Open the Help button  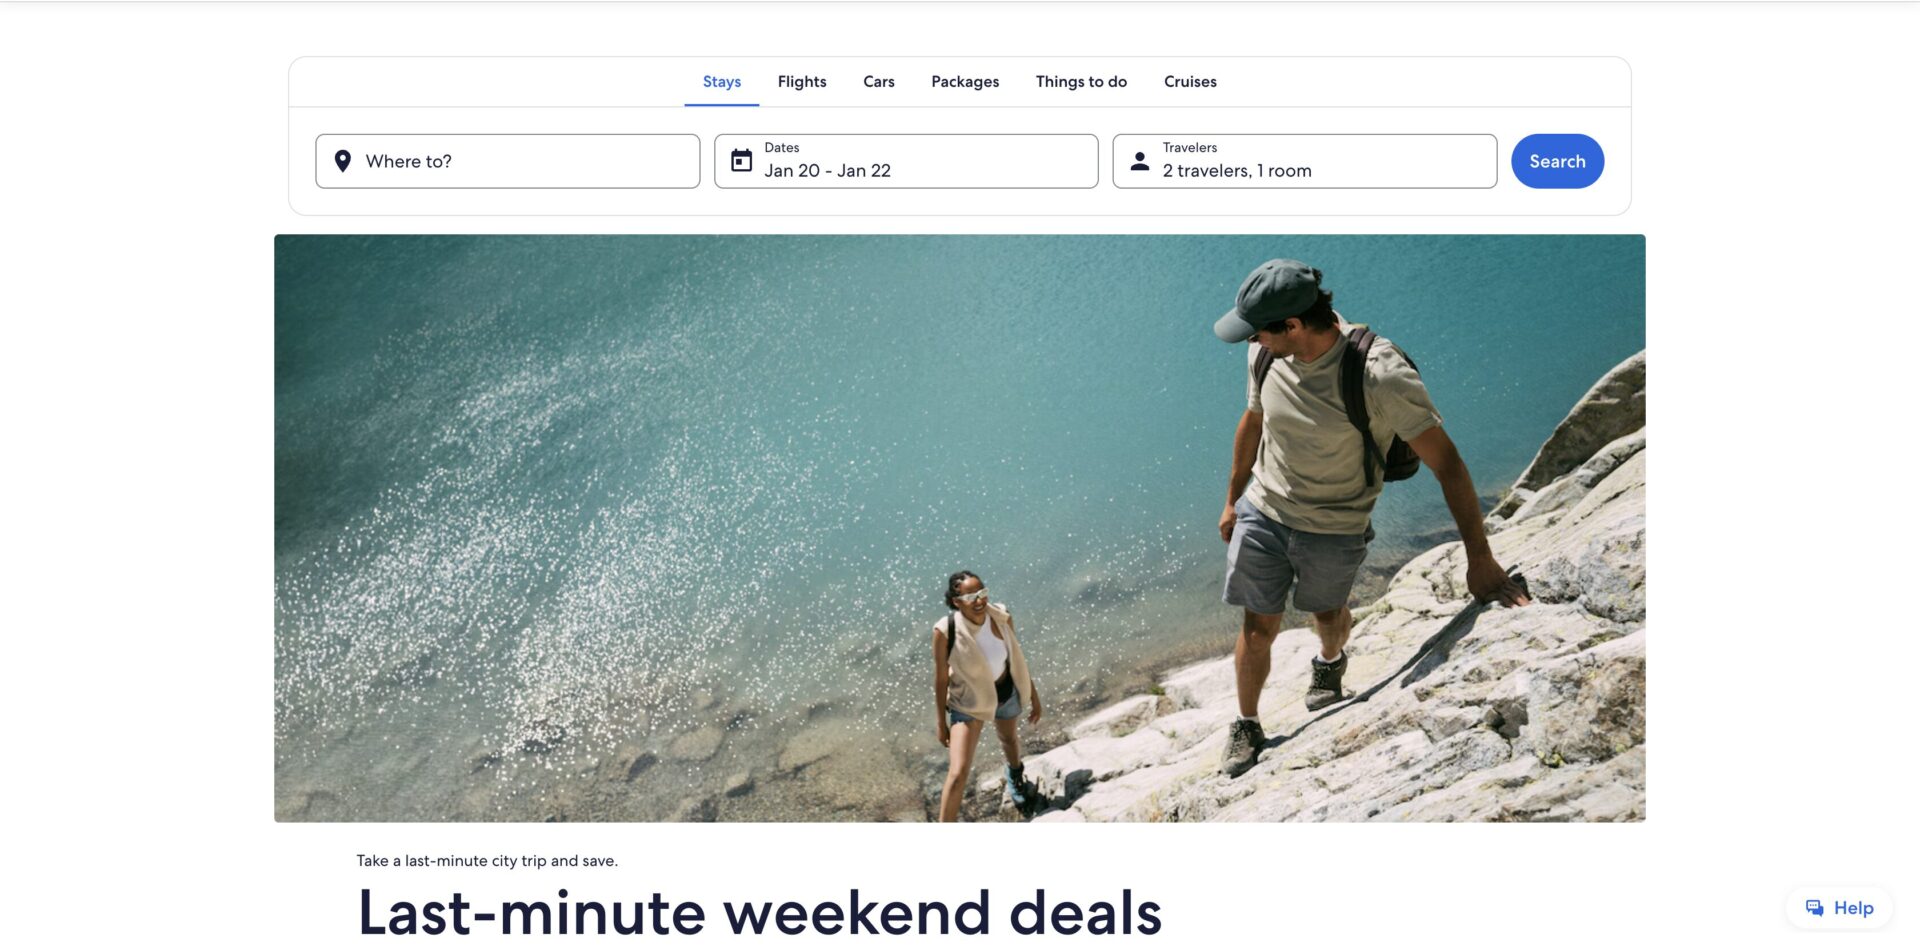[x=1839, y=908]
